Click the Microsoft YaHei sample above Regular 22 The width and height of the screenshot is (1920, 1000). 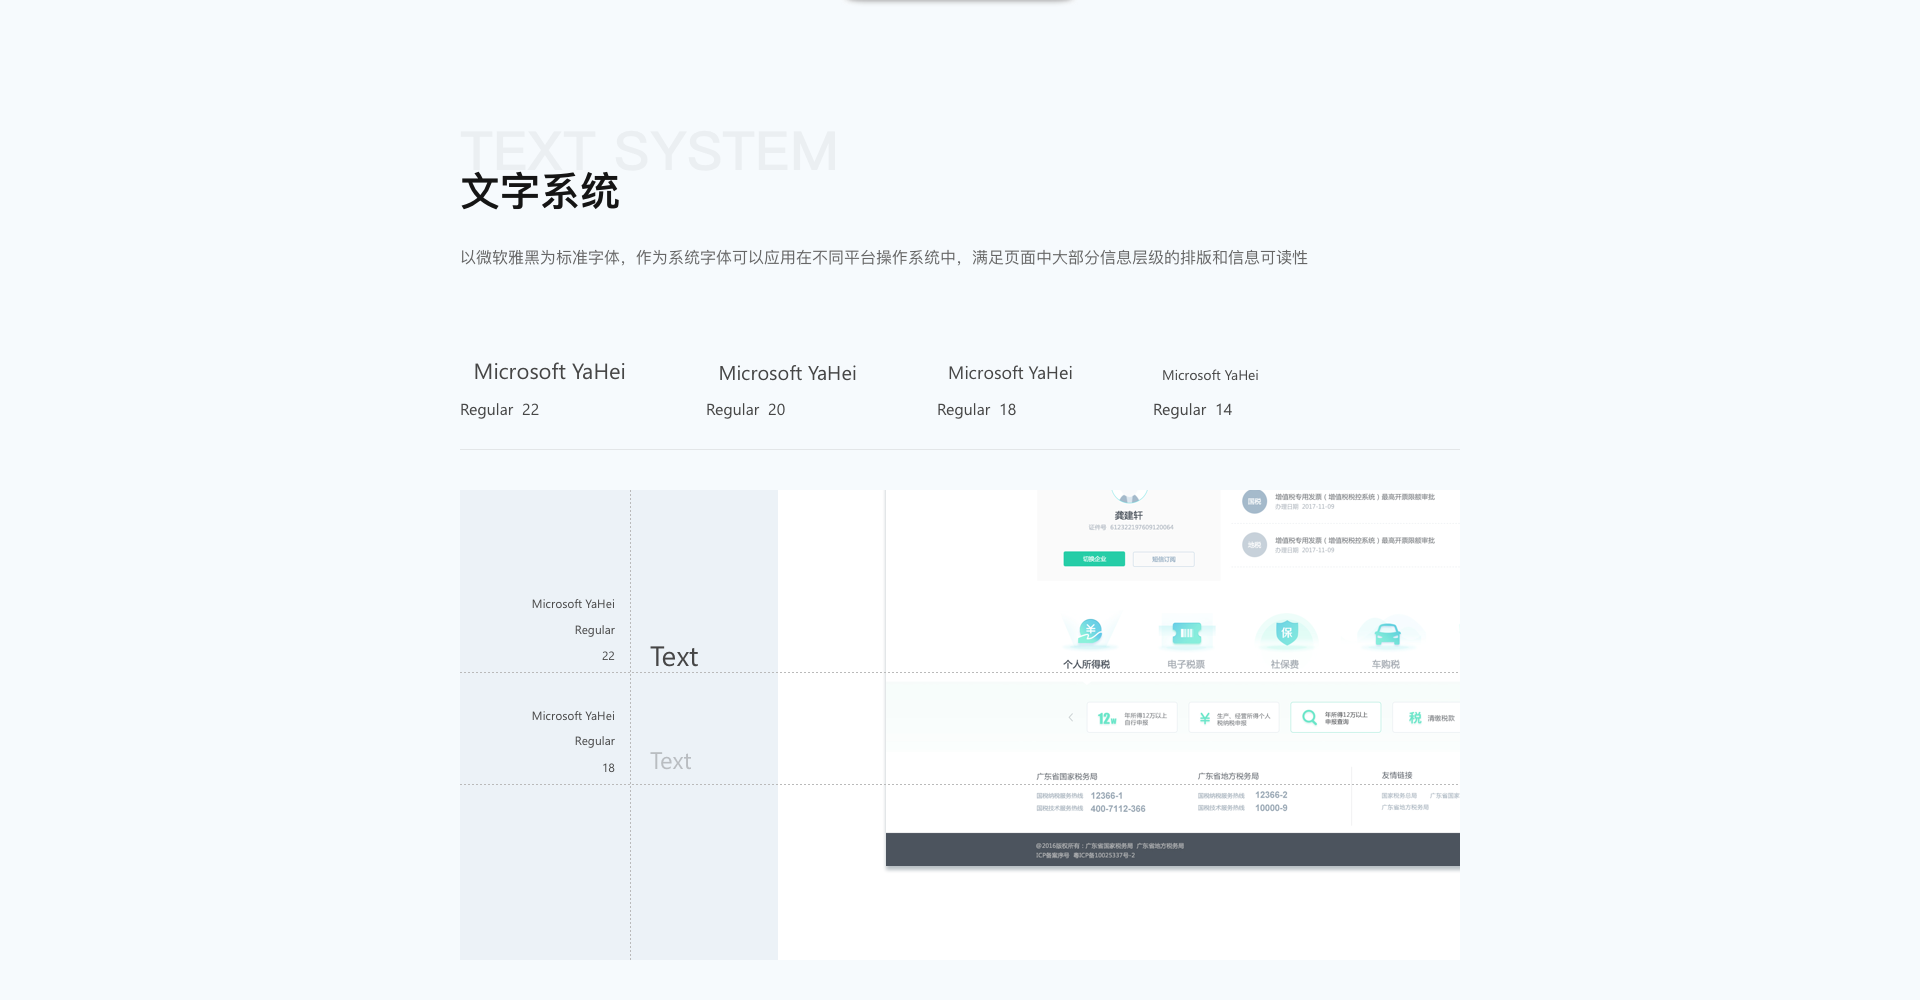click(x=549, y=372)
